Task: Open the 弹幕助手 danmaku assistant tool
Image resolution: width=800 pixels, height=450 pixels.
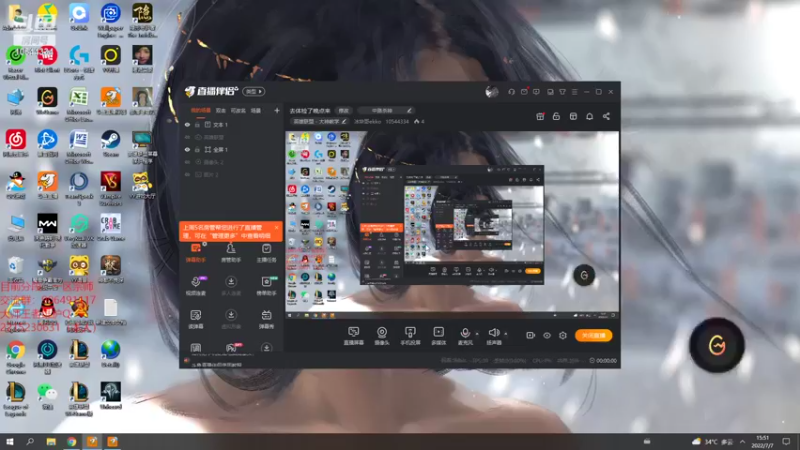Action: (195, 253)
